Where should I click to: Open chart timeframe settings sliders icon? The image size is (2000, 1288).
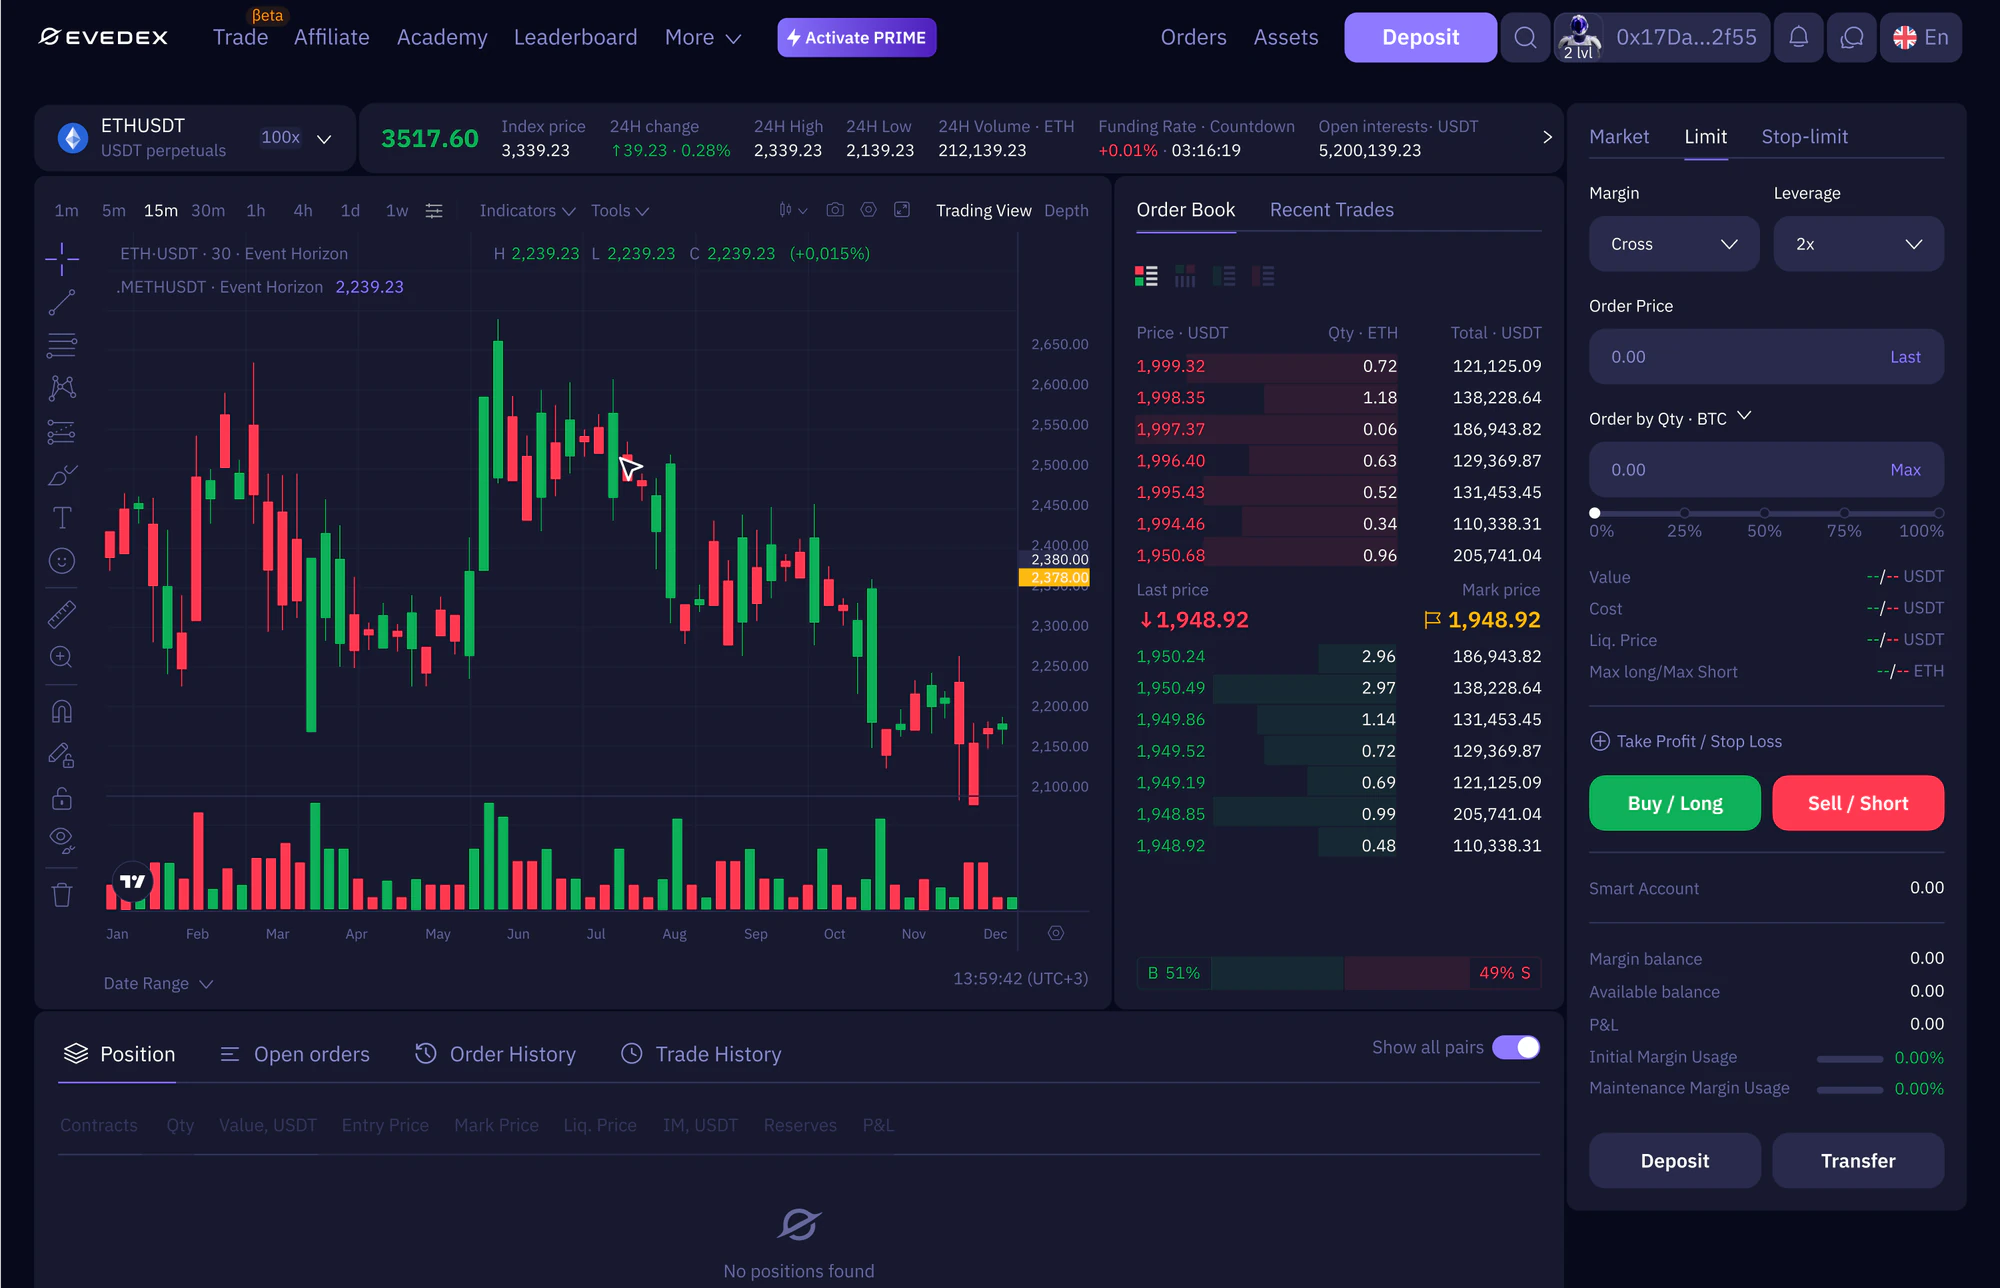pyautogui.click(x=434, y=211)
